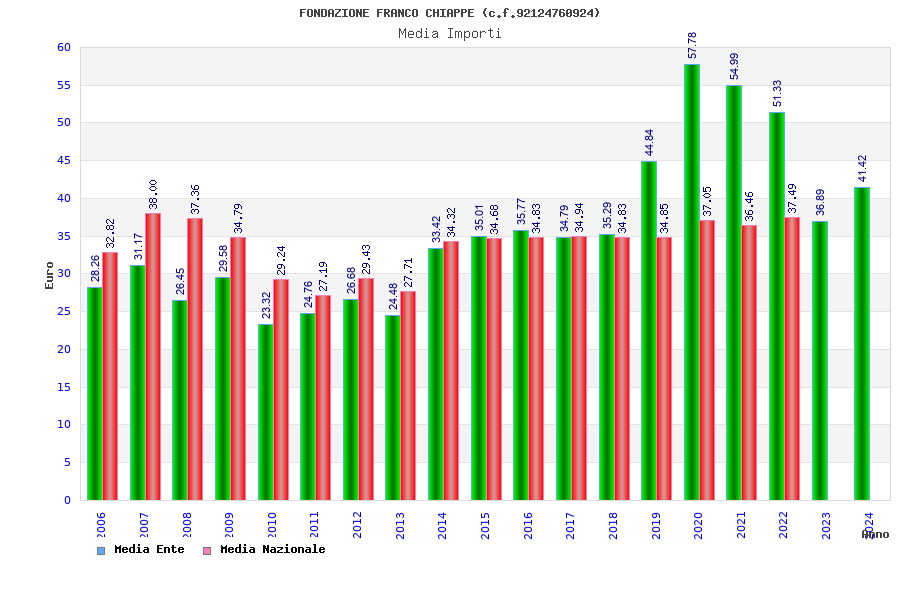Click the 2020 x-axis year label
Image resolution: width=900 pixels, height=600 pixels.
point(699,525)
